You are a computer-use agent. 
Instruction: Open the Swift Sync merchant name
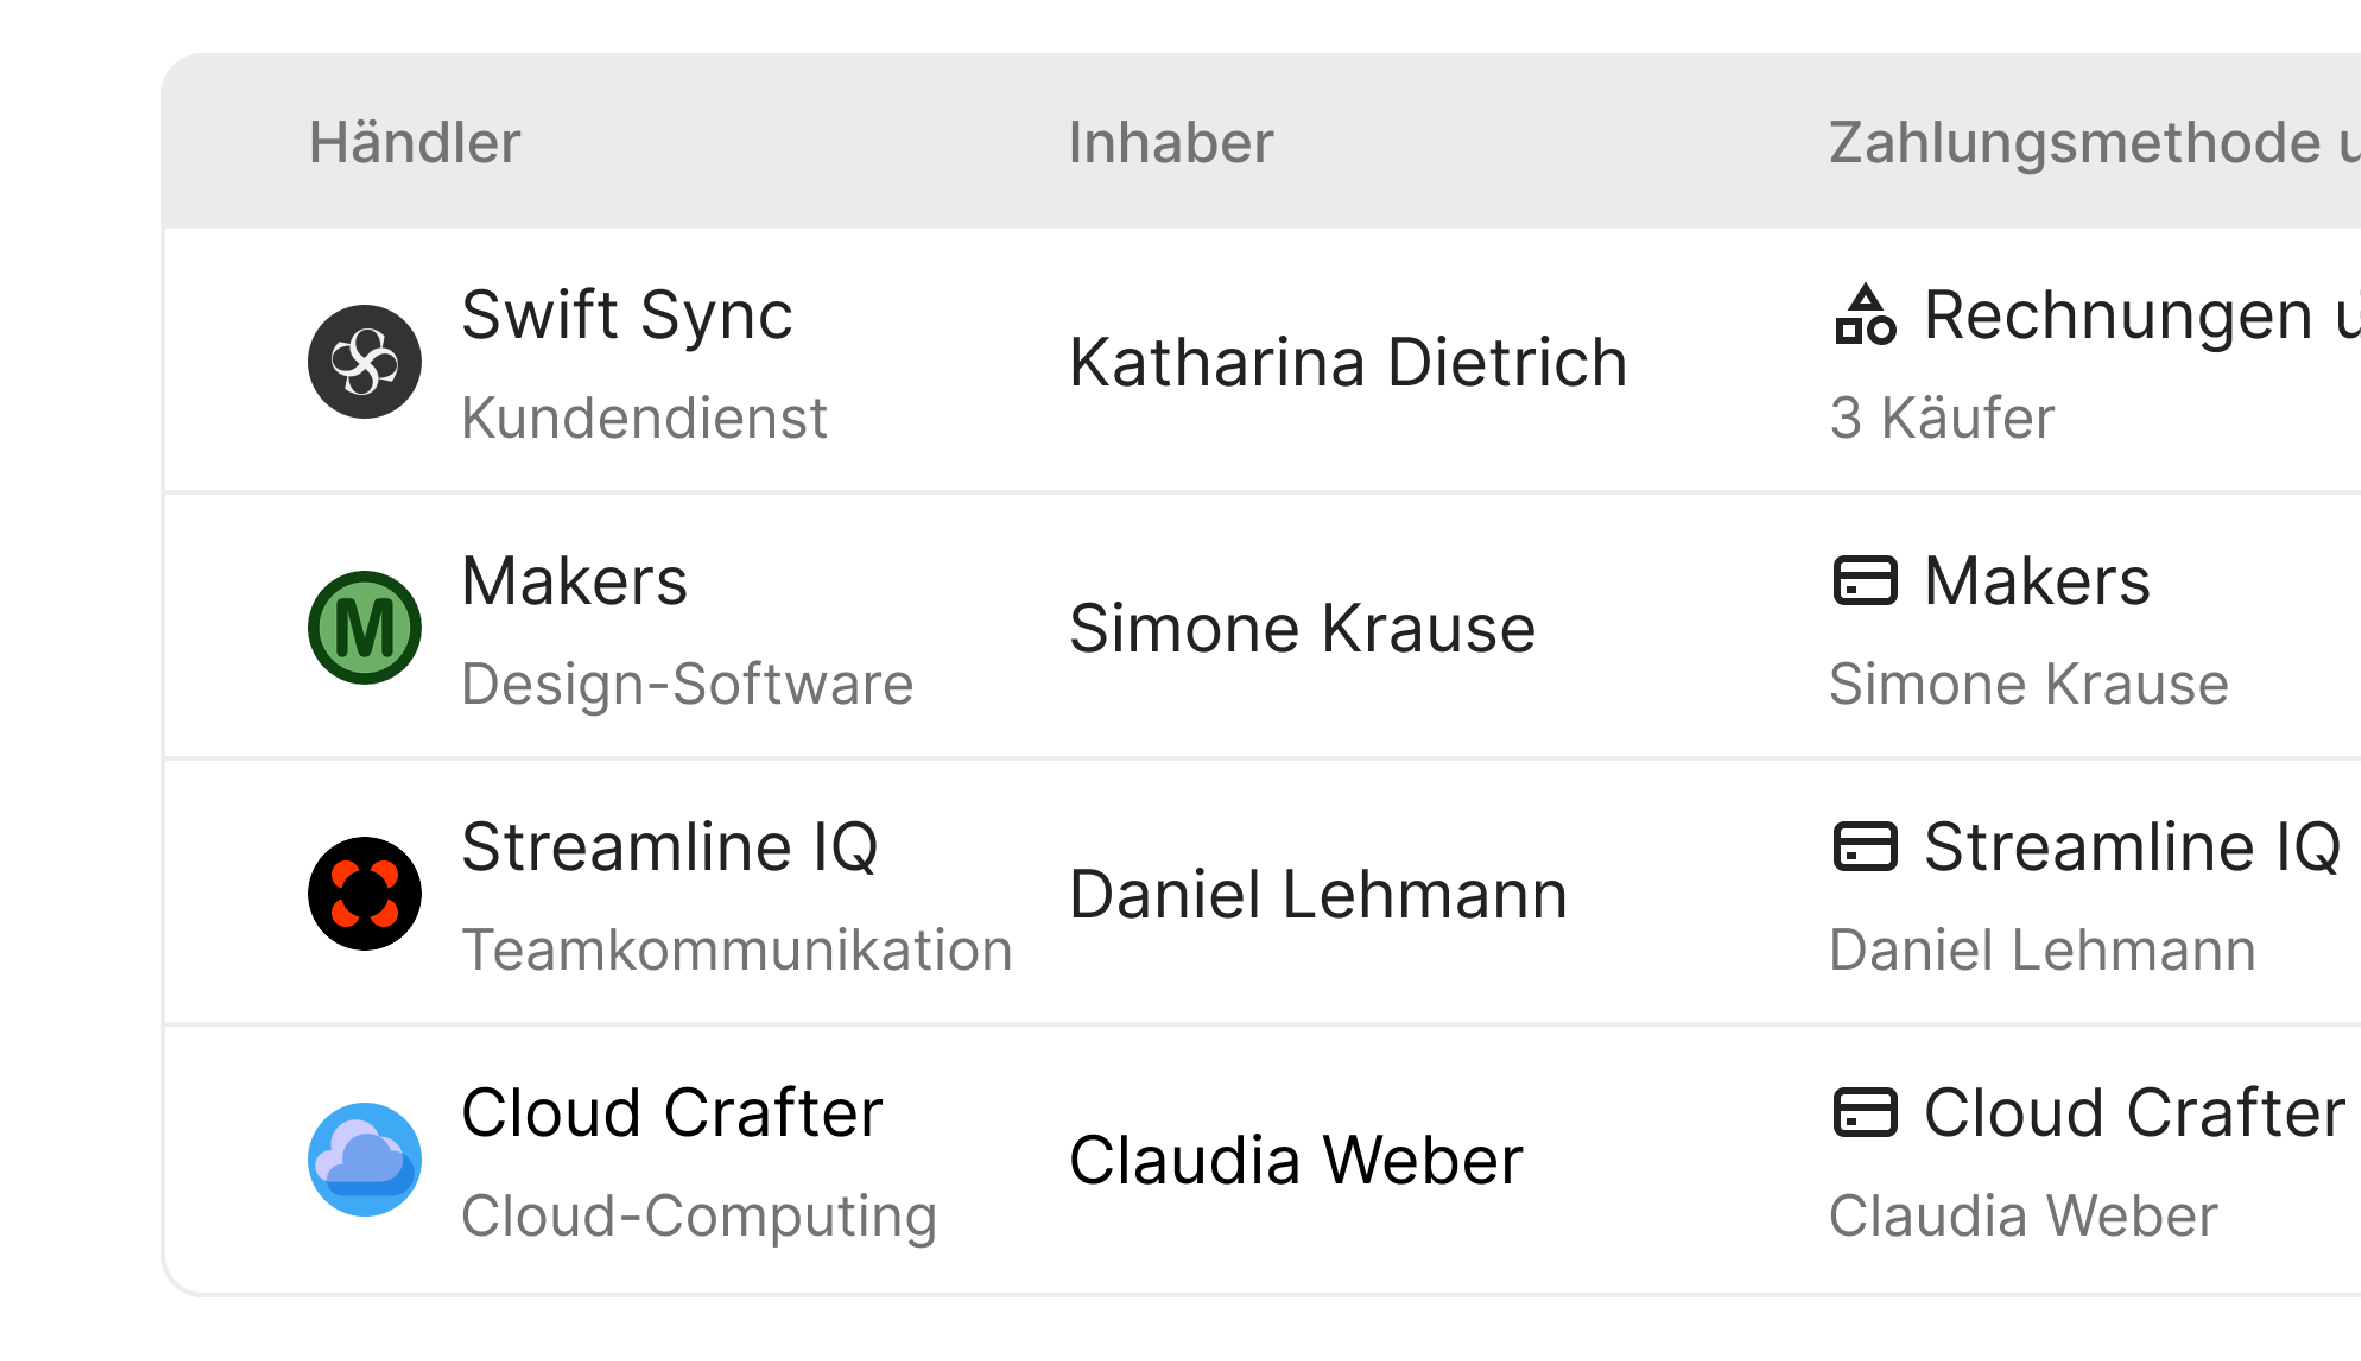[627, 315]
